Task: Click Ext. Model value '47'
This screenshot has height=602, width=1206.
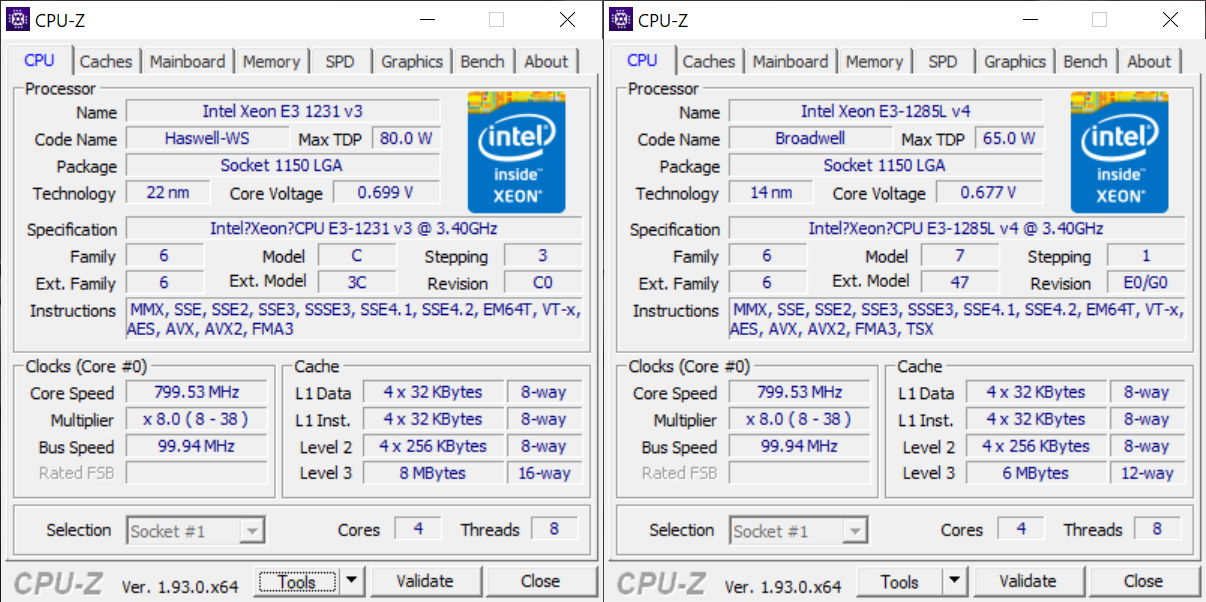Action: point(960,283)
